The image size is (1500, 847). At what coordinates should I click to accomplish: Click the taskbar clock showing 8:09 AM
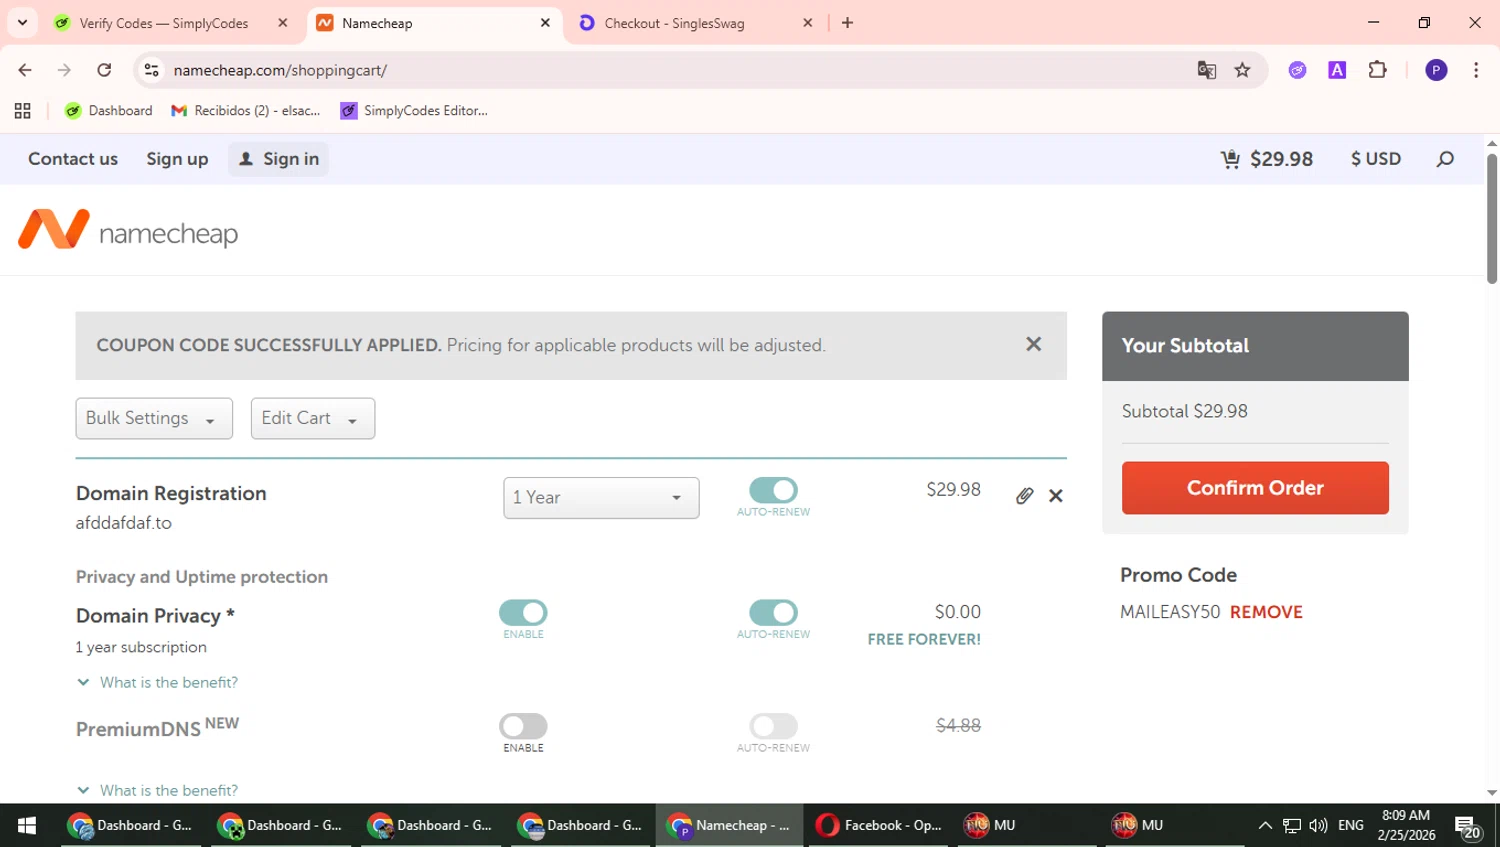point(1406,825)
